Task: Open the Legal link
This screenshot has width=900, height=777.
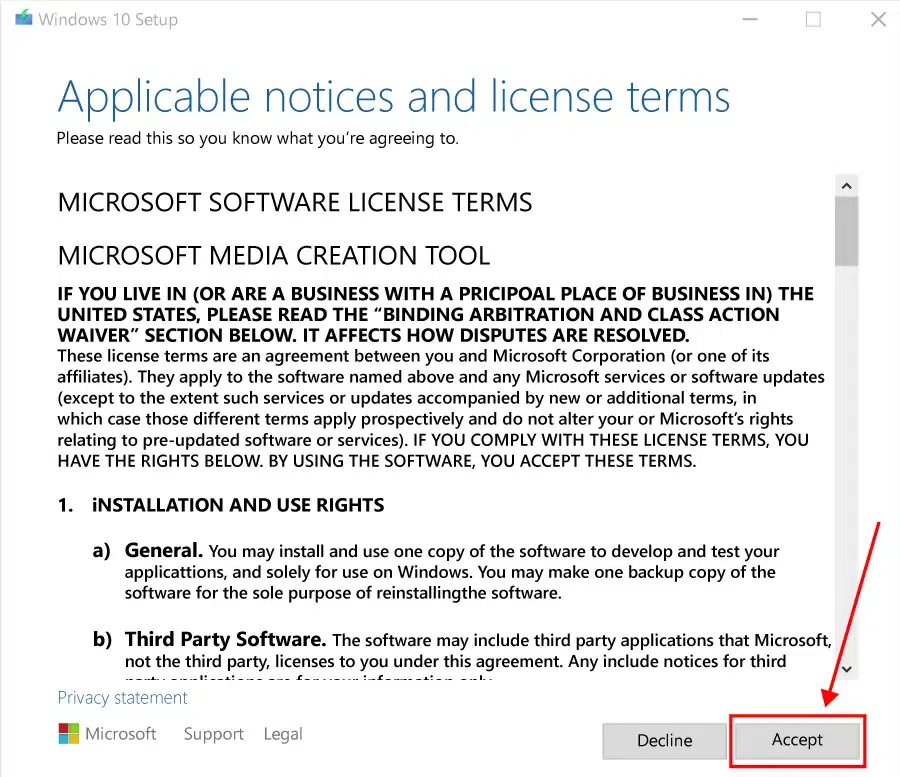Action: (283, 734)
